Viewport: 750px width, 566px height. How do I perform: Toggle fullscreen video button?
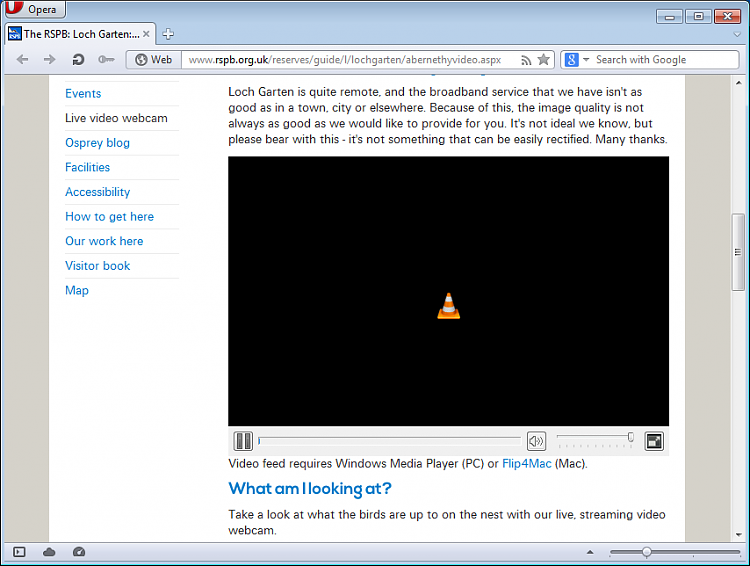(654, 441)
